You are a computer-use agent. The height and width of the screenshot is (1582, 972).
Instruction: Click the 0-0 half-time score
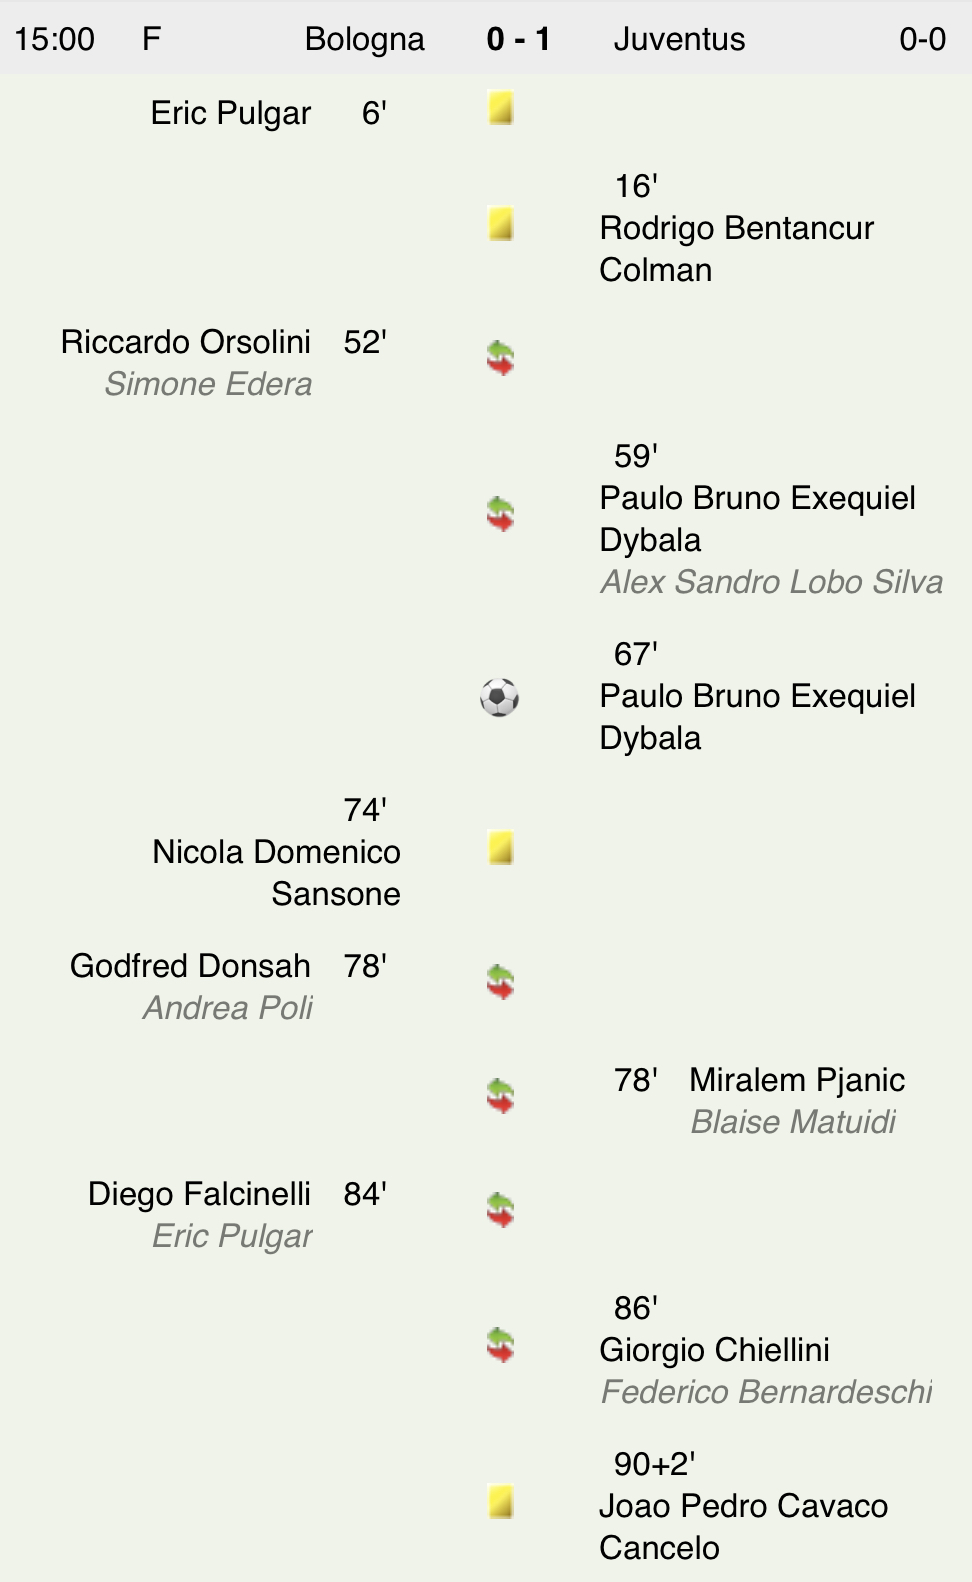click(922, 39)
